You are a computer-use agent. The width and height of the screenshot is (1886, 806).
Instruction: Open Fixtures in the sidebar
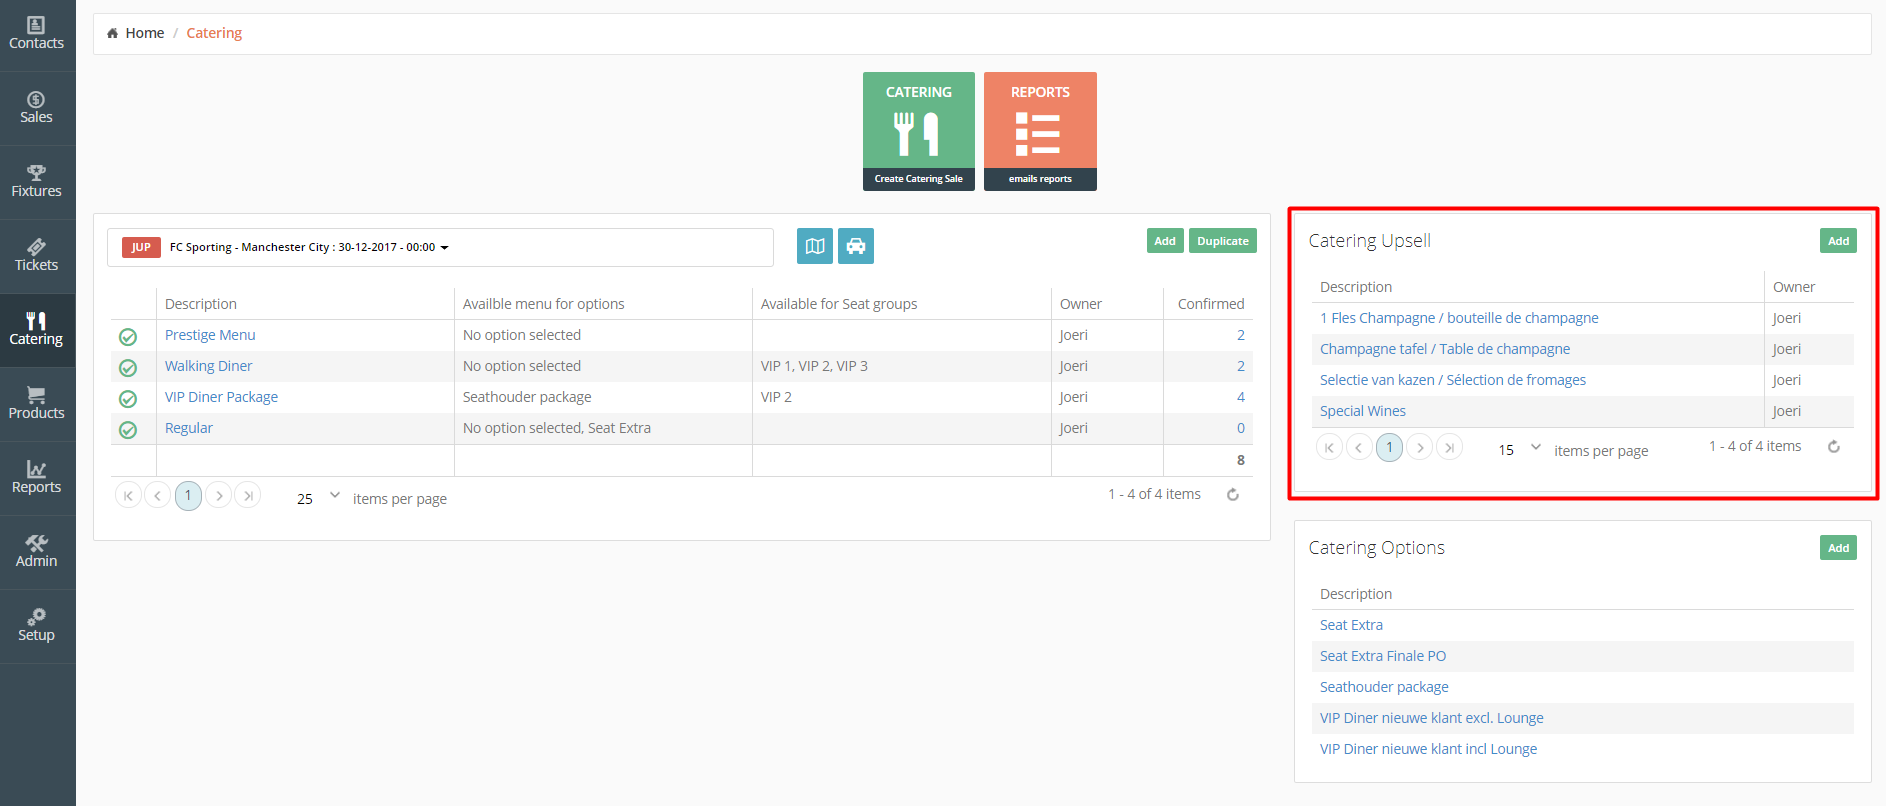pyautogui.click(x=37, y=183)
